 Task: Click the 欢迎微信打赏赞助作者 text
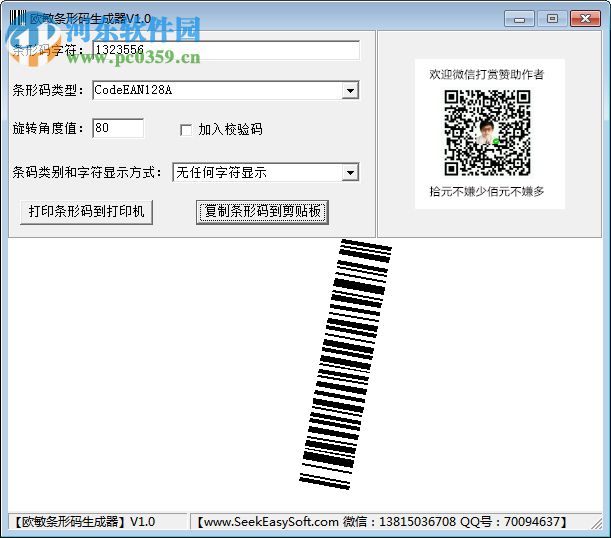487,74
